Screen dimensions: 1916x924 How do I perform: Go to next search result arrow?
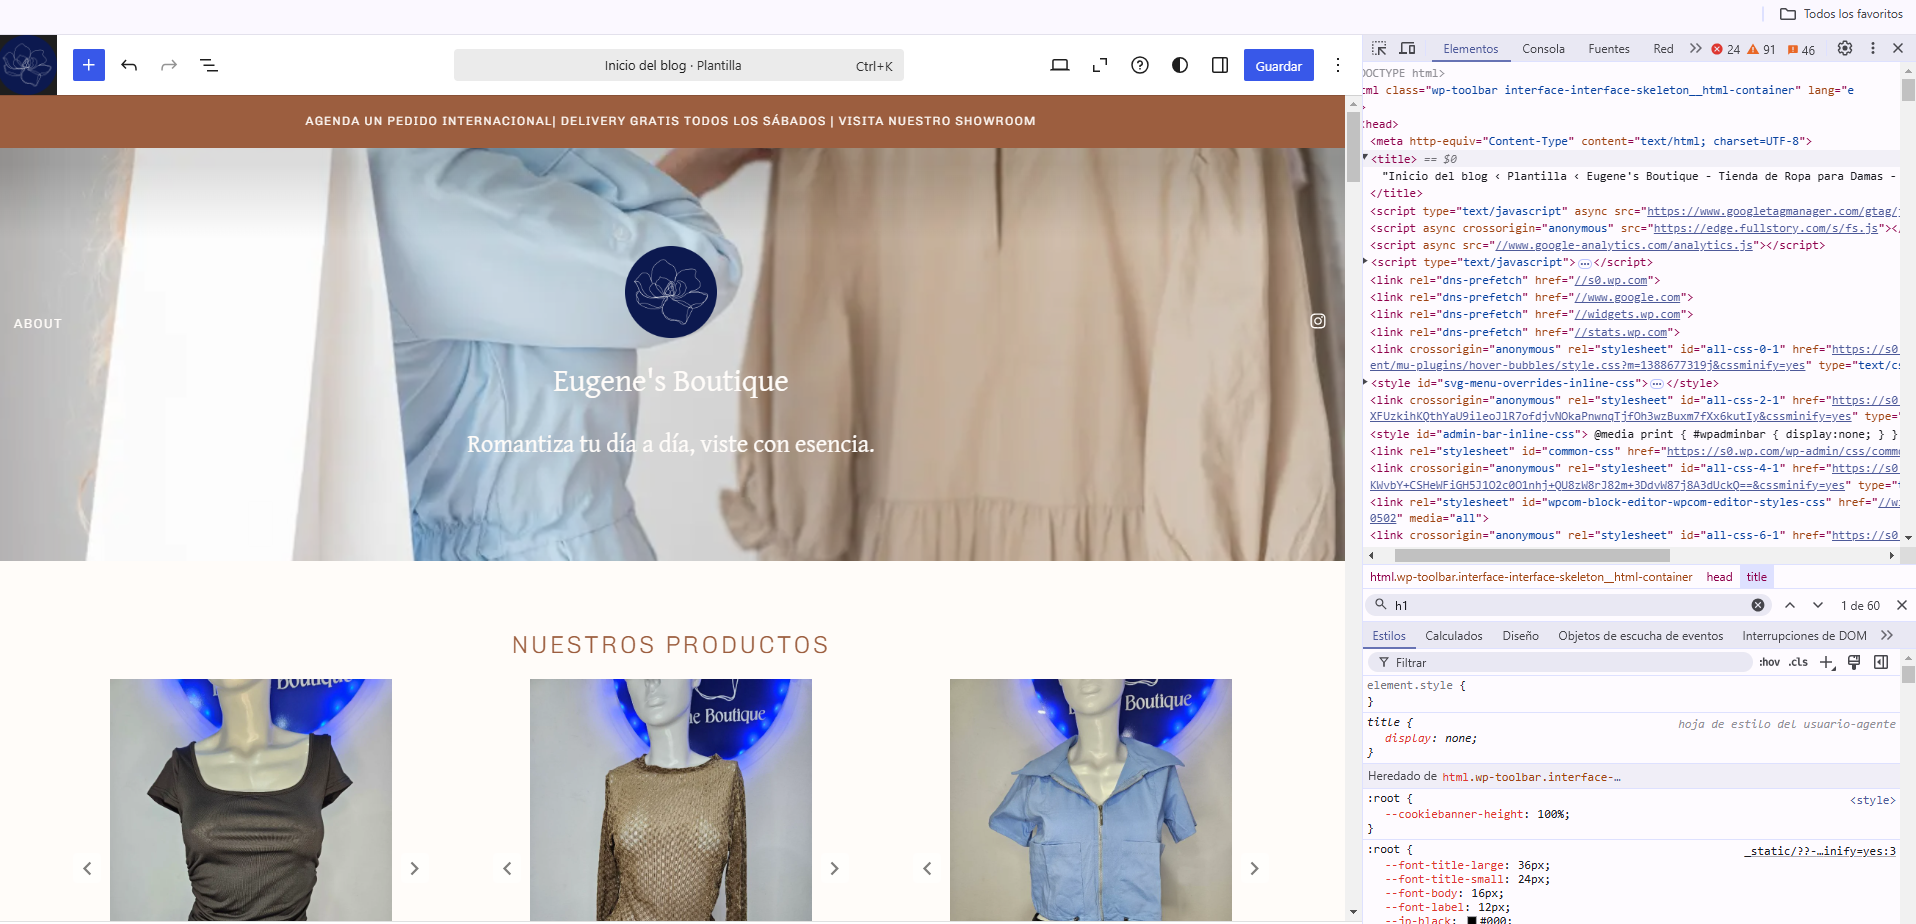pos(1818,605)
